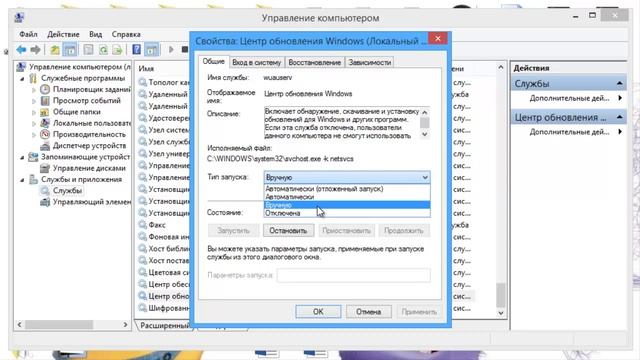
Task: Toggle the Show/Hide Action Pane icon
Action: point(151,50)
